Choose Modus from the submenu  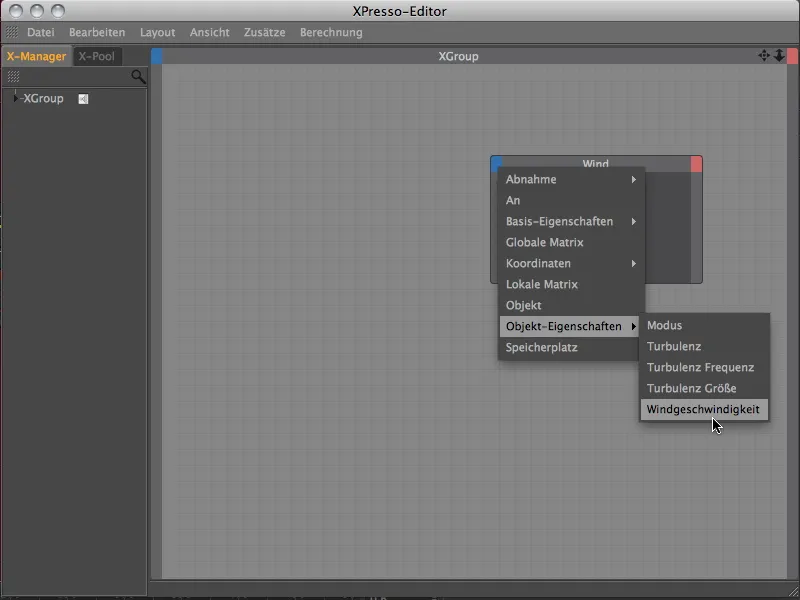tap(704, 326)
